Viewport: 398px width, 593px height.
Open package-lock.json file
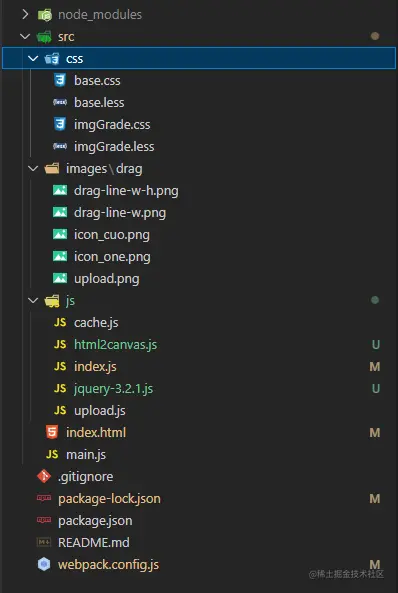(x=109, y=498)
